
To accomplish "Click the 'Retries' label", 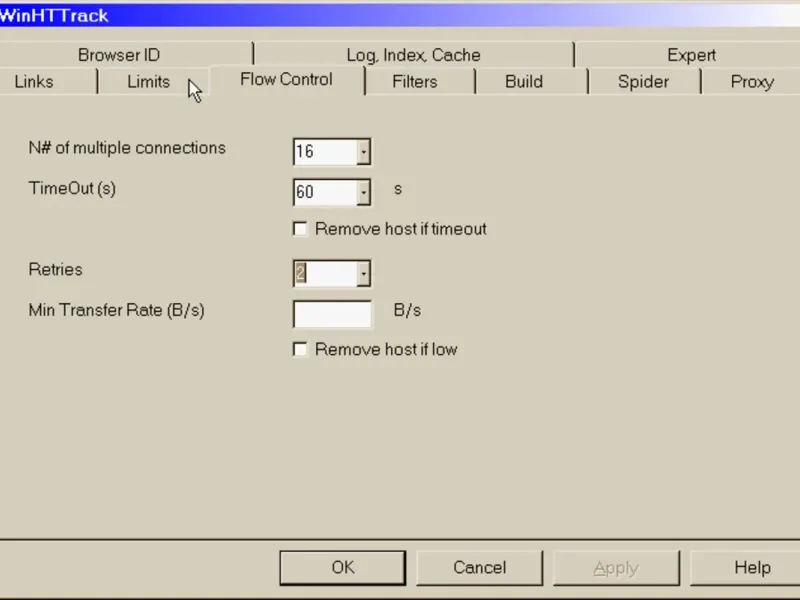I will coord(55,269).
